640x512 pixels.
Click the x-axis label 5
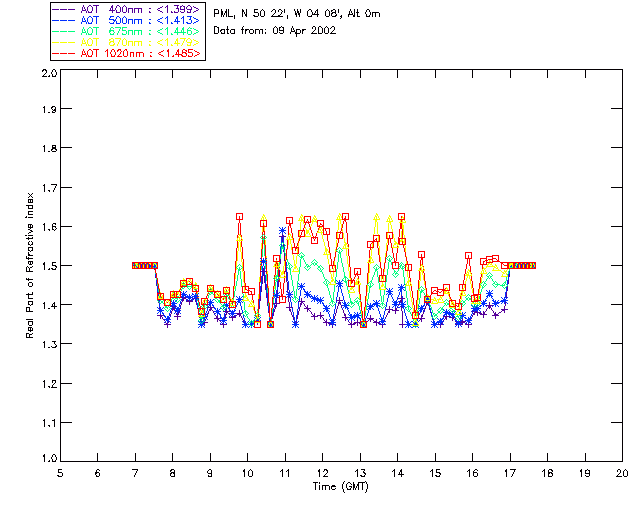pos(60,473)
